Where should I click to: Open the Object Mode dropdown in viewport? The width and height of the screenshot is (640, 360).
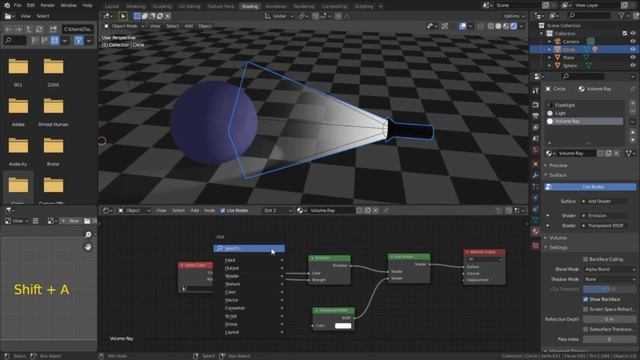pos(124,26)
